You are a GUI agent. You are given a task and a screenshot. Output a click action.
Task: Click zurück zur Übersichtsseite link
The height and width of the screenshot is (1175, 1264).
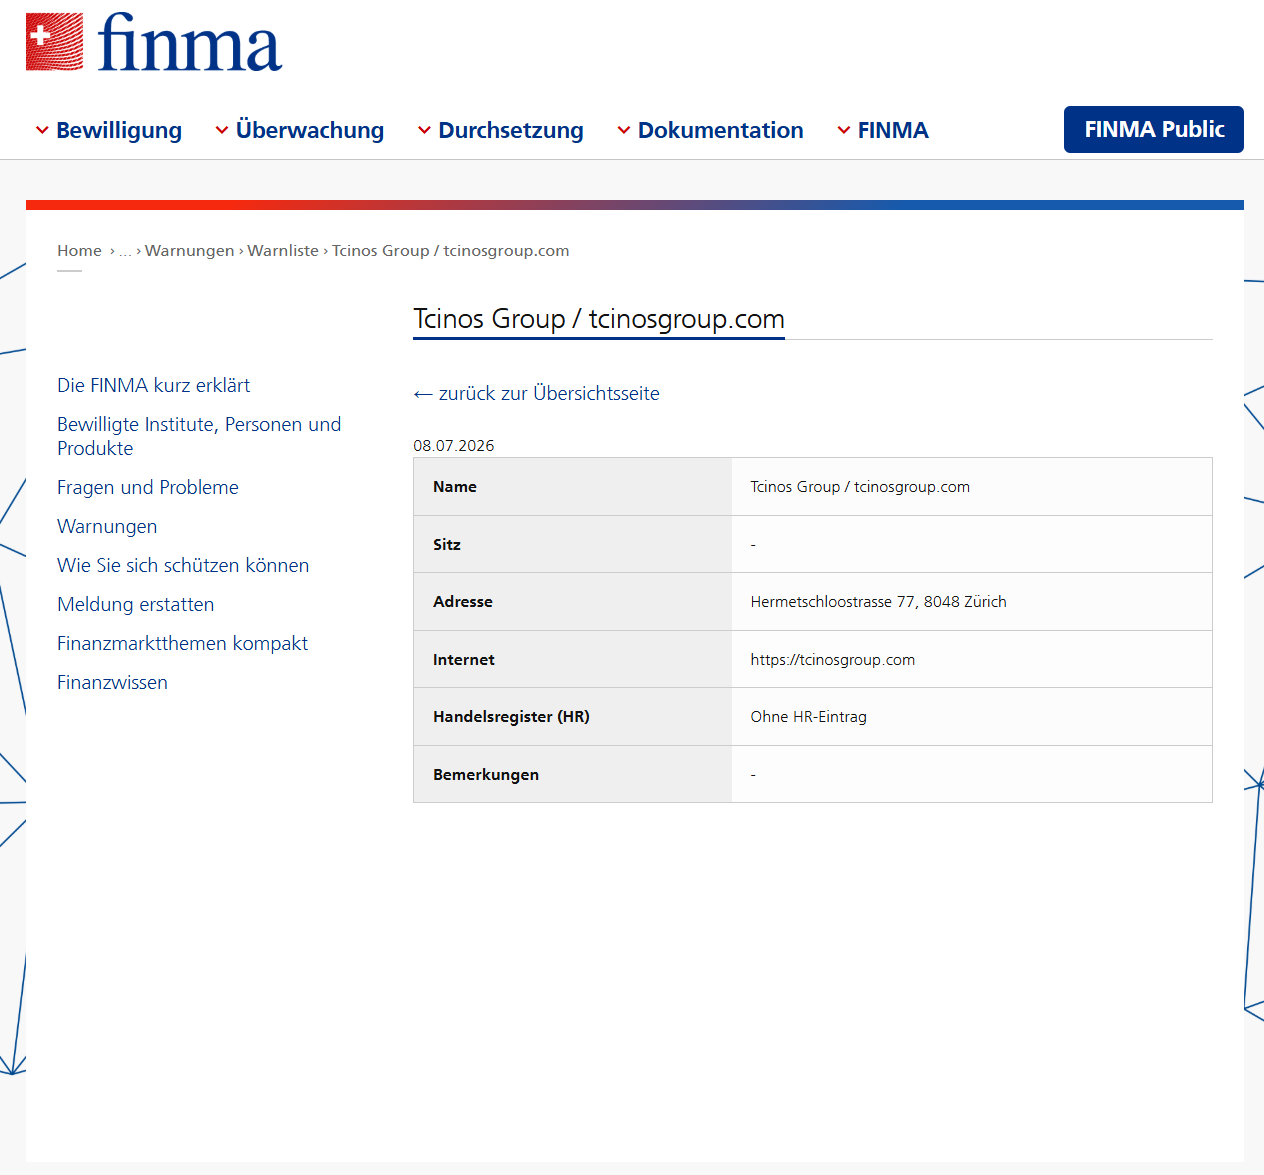pos(537,394)
